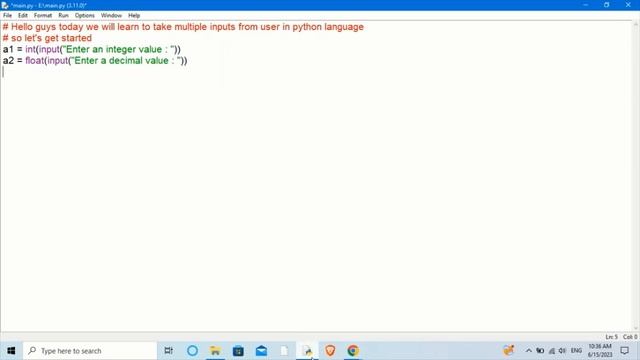Open the Run menu
This screenshot has height=360, width=640.
(63, 16)
